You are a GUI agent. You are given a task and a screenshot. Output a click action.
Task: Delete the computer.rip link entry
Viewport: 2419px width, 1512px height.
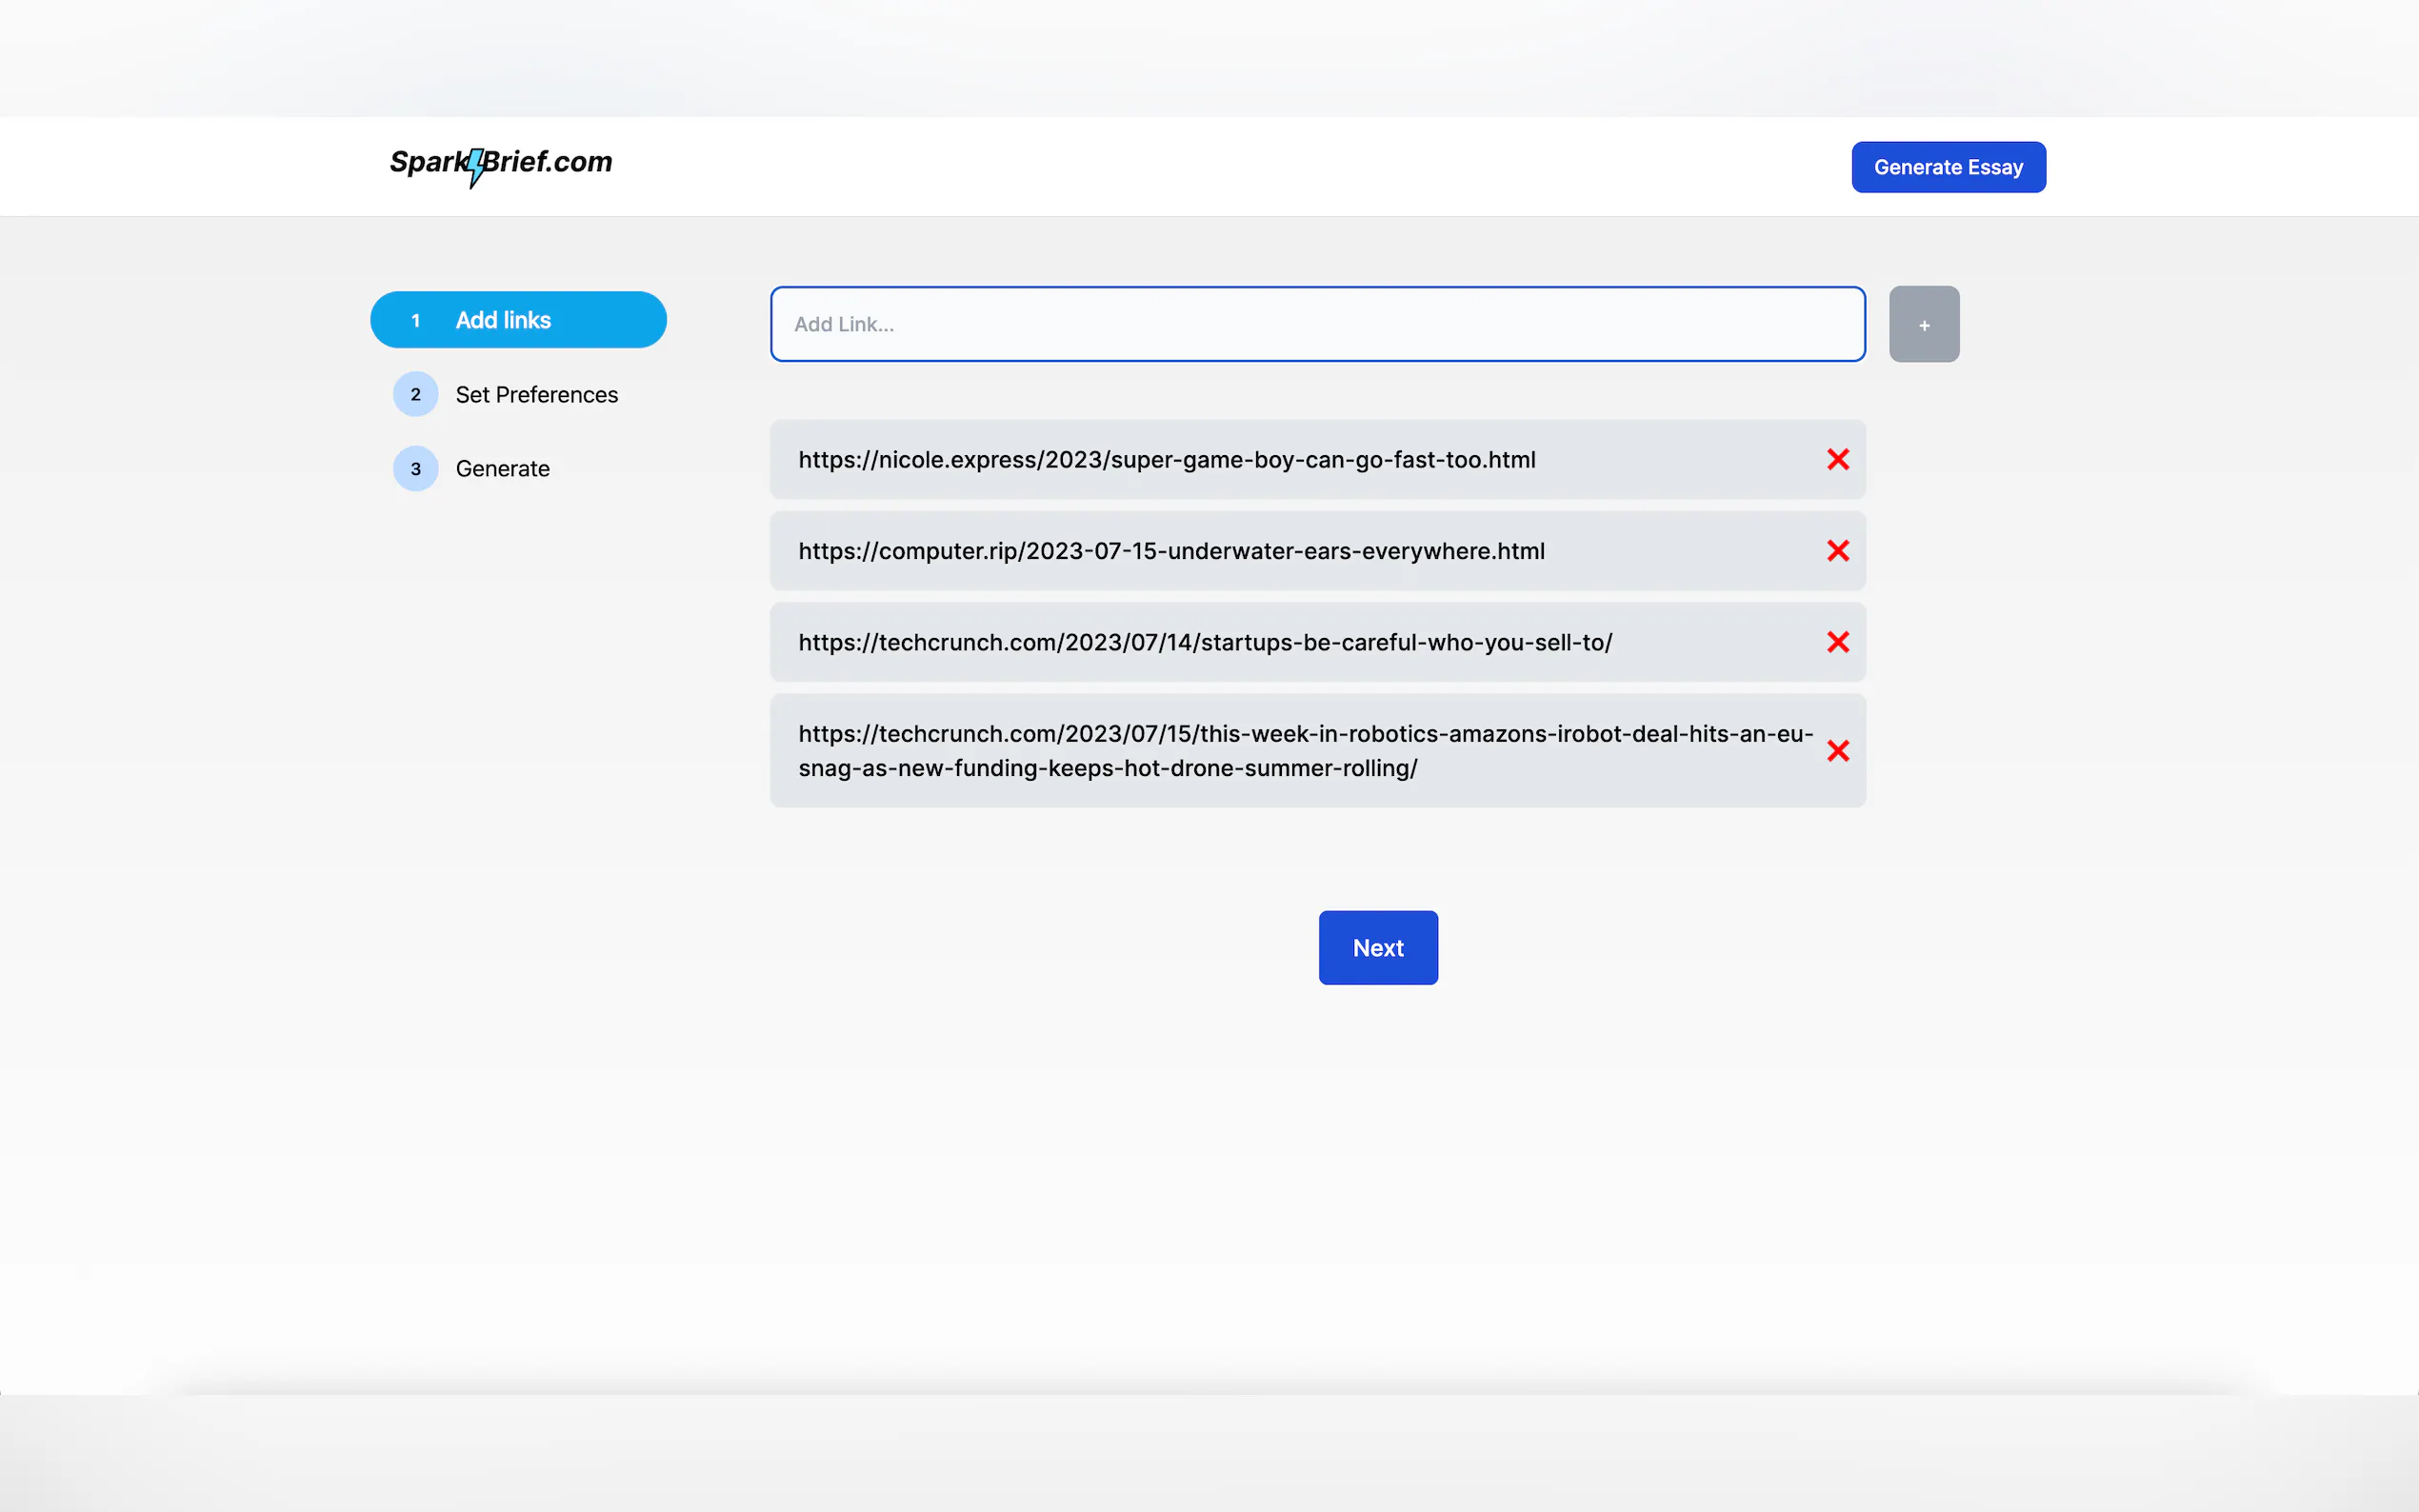click(1837, 551)
